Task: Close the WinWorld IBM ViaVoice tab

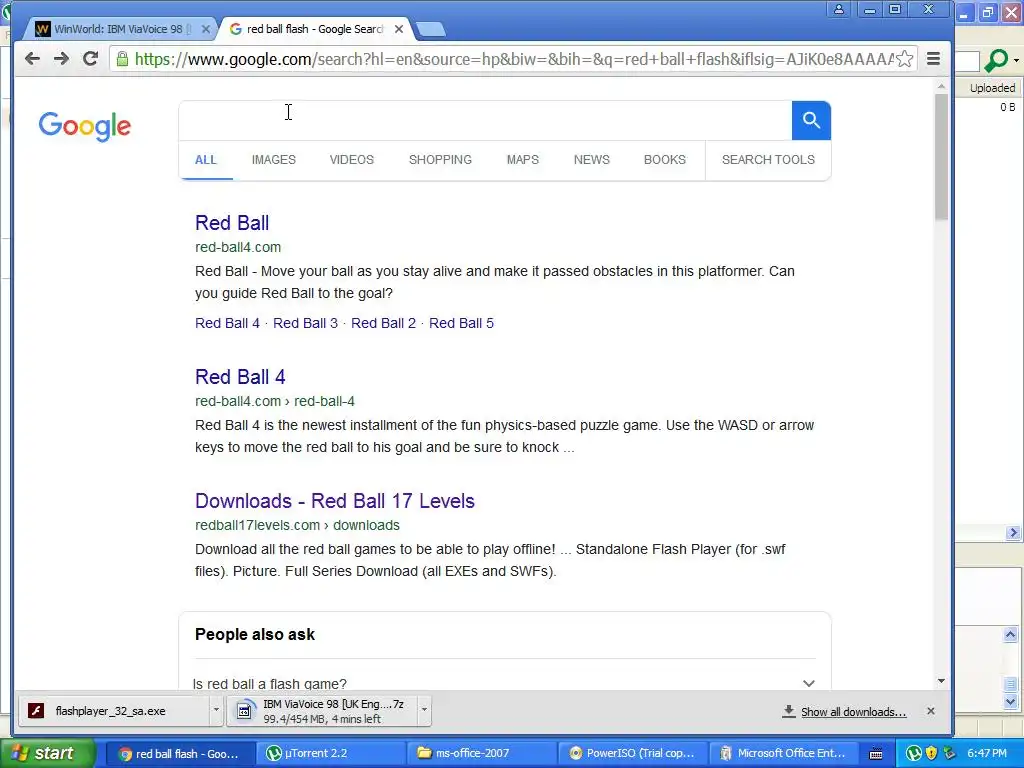Action: click(x=206, y=29)
